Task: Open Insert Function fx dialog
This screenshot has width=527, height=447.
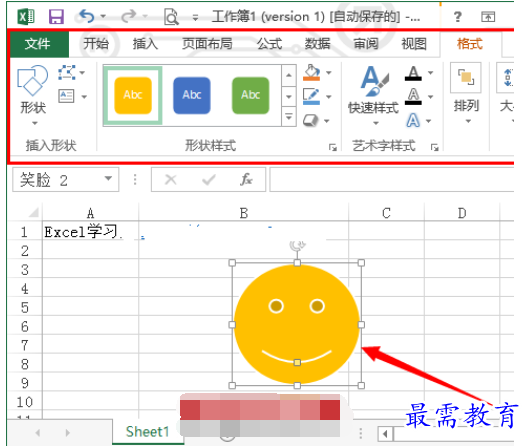Action: point(246,180)
